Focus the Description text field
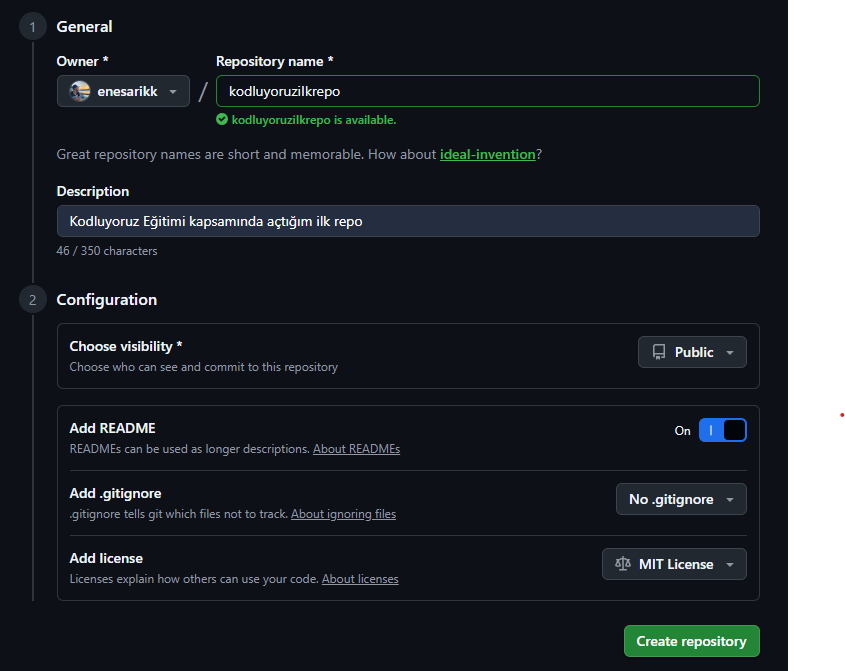The image size is (845, 671). click(408, 221)
